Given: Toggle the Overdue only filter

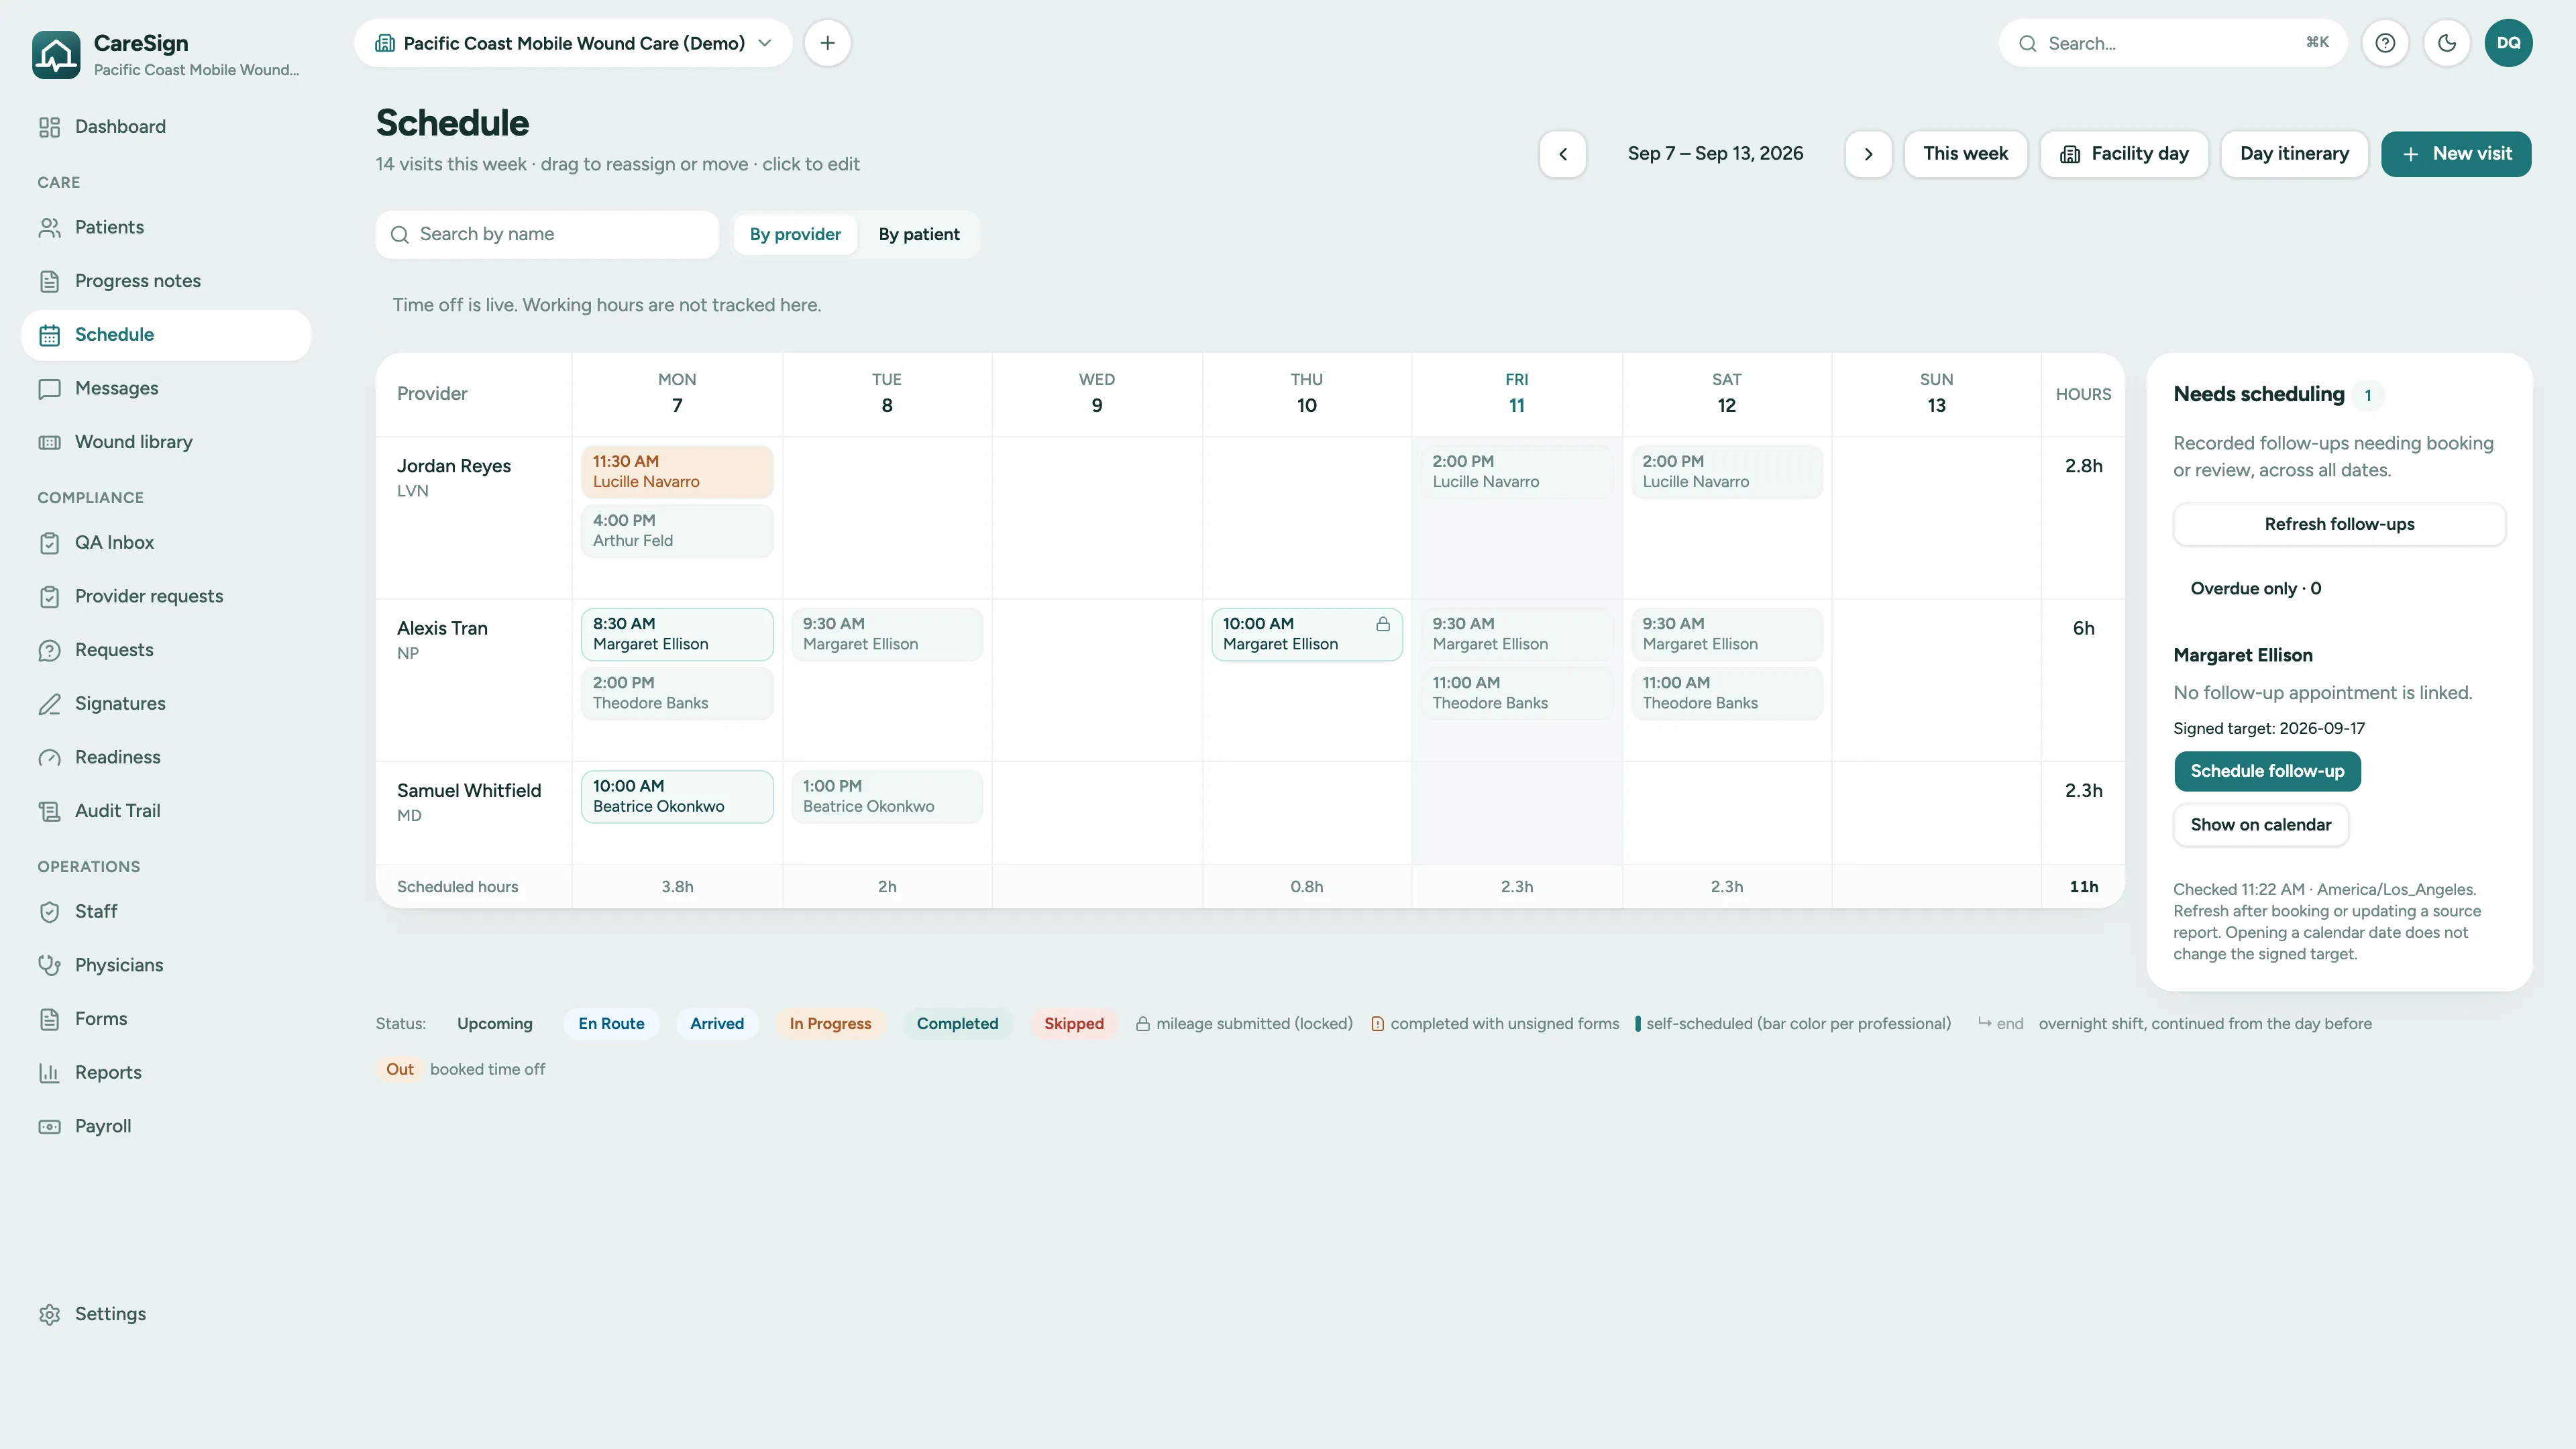Looking at the screenshot, I should [x=2256, y=588].
